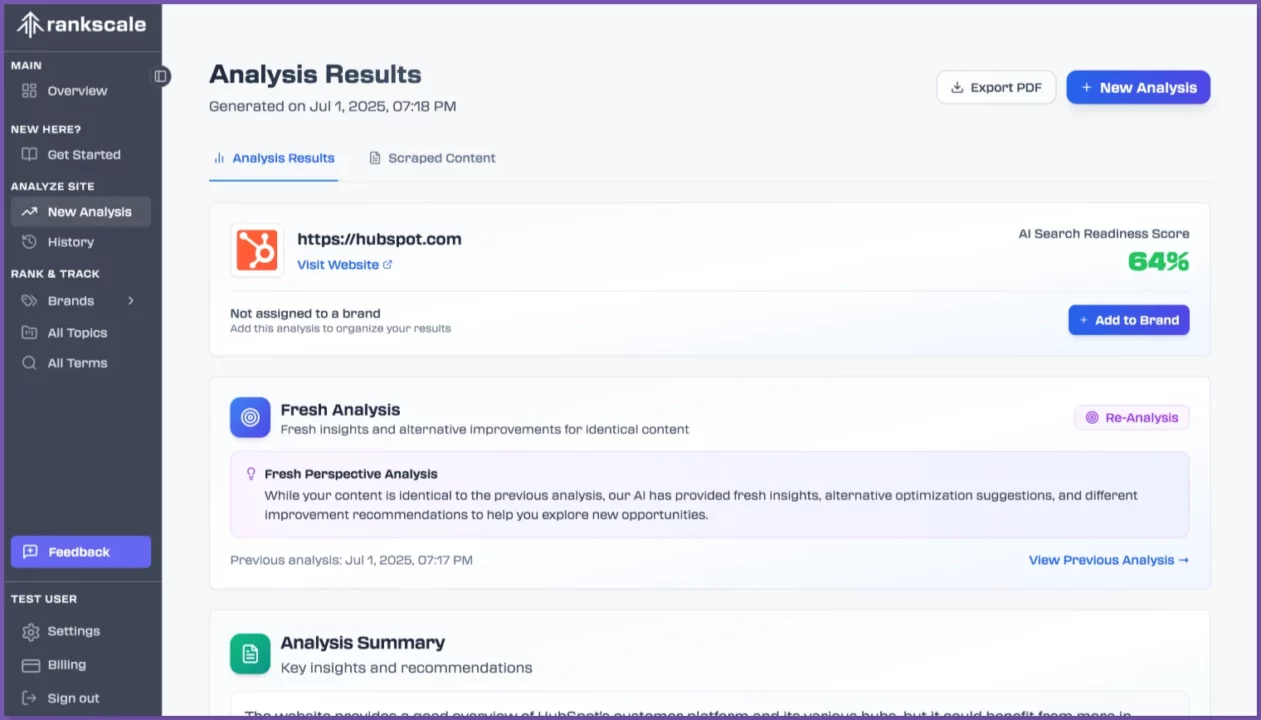This screenshot has width=1261, height=720.
Task: Click the All Topics icon
Action: coord(30,333)
